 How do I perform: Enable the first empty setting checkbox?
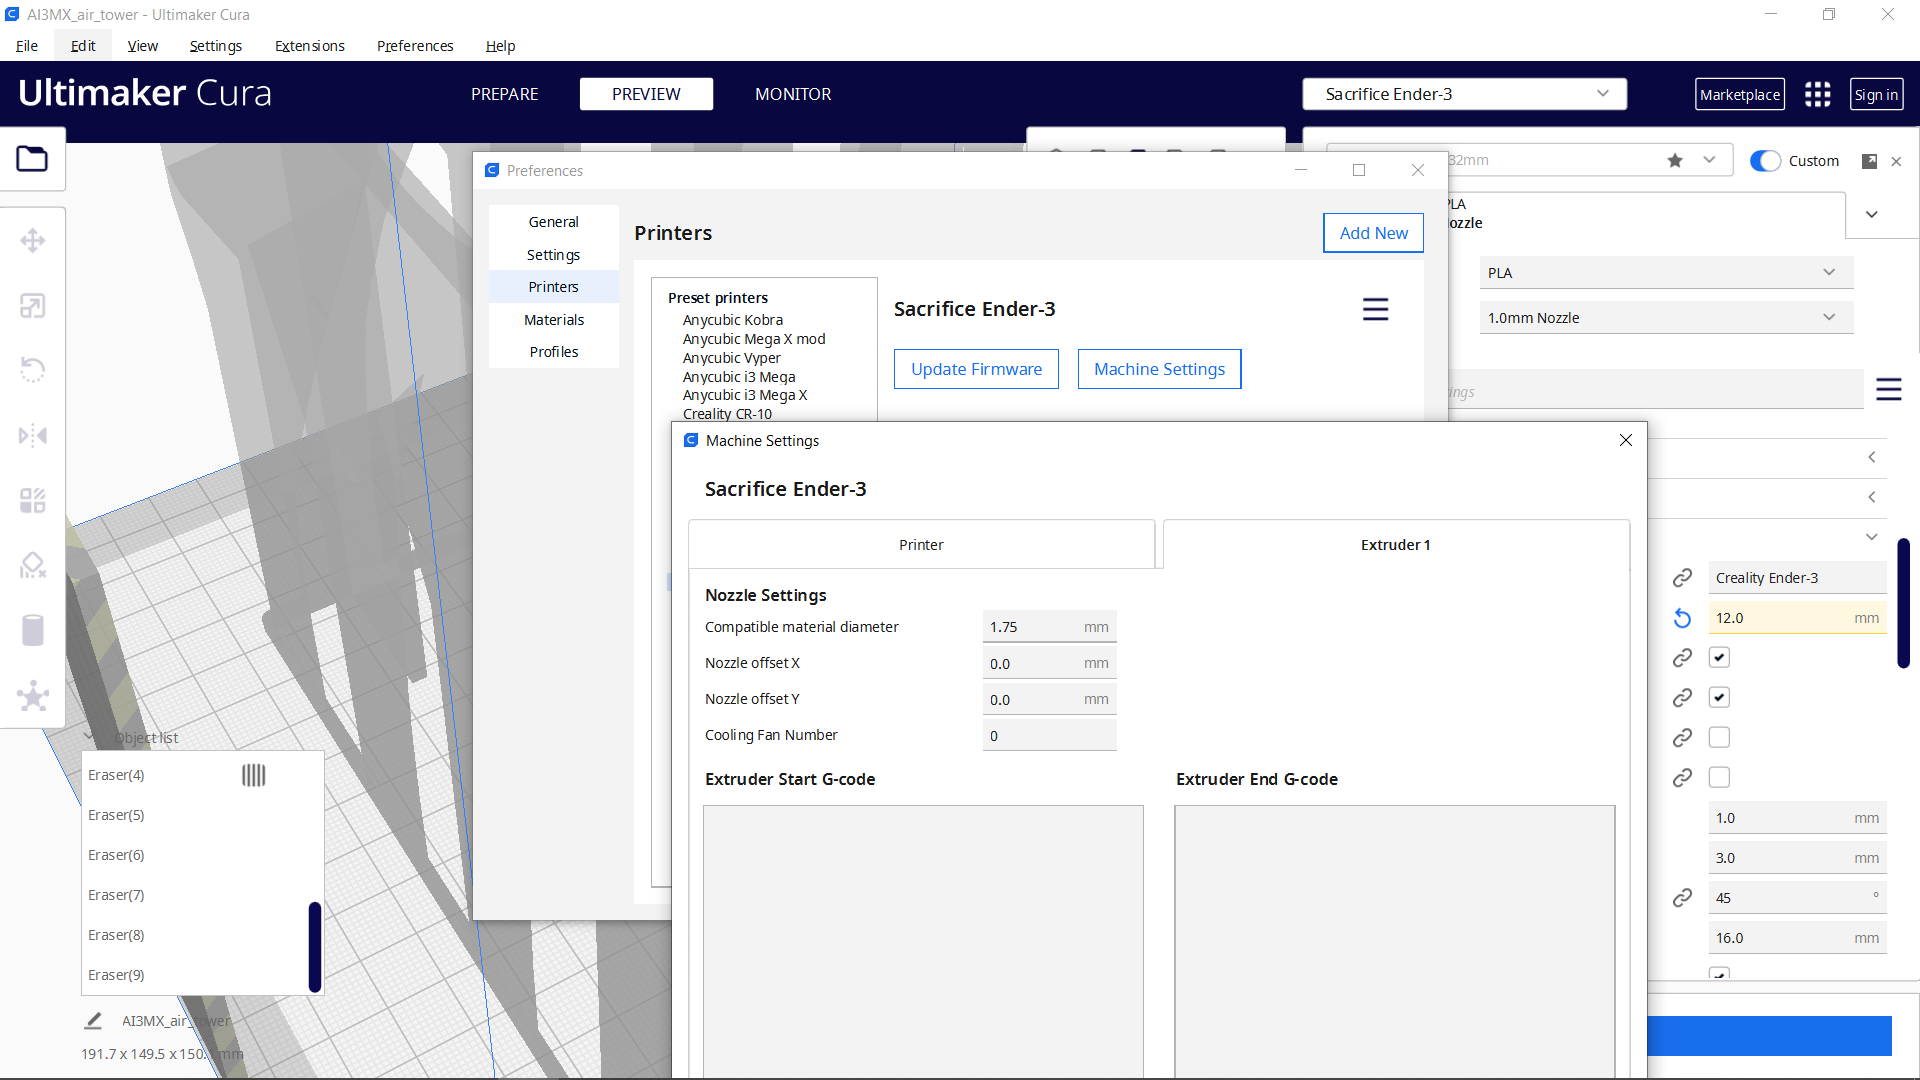coord(1719,737)
